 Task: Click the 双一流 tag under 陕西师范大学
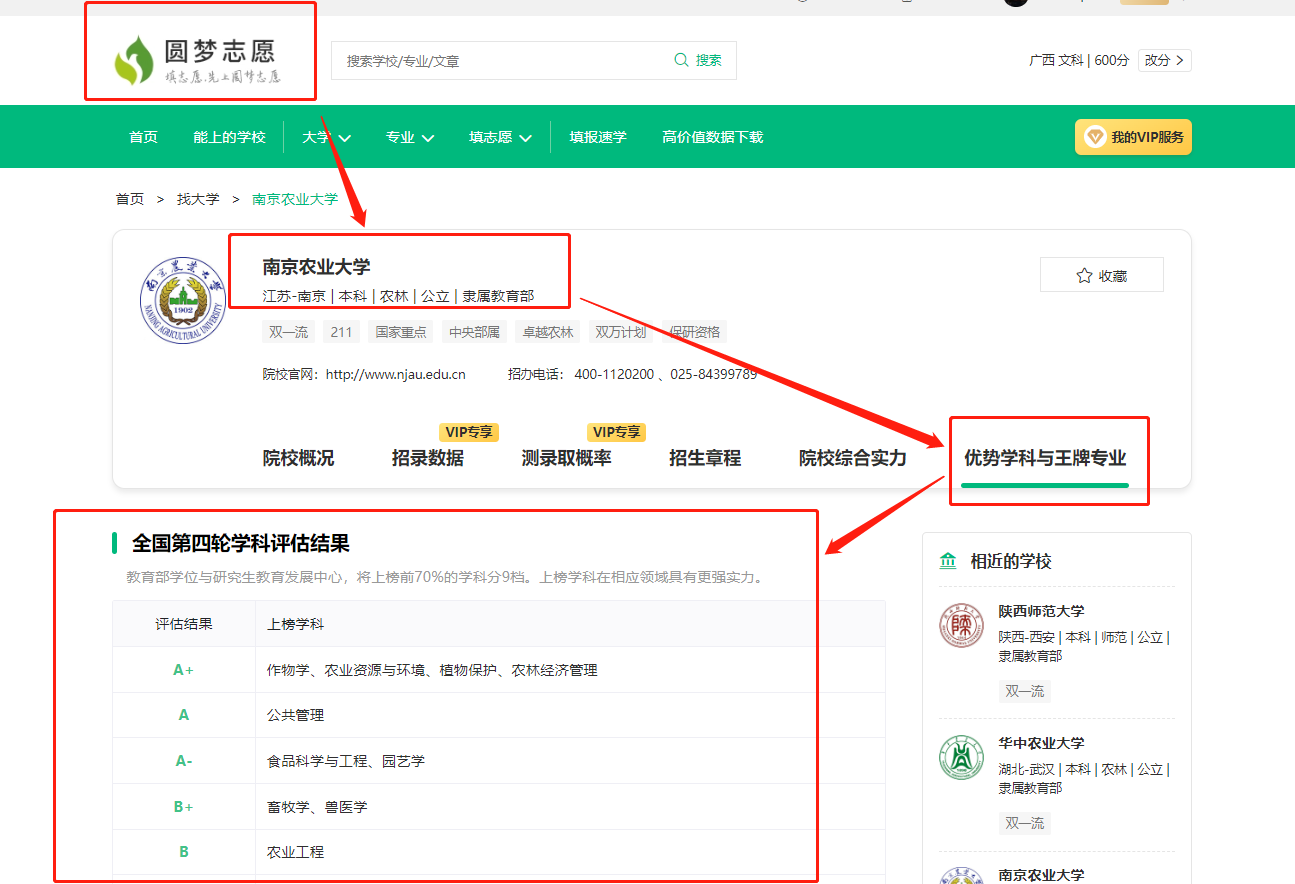click(x=1025, y=691)
